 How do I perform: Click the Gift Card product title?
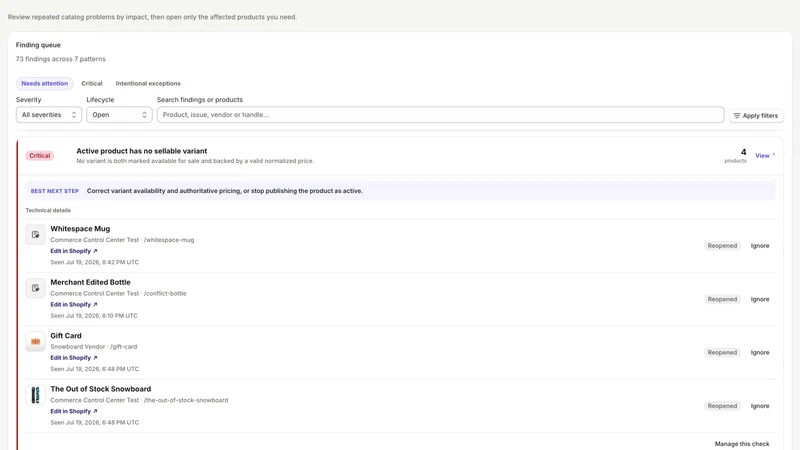click(x=66, y=336)
